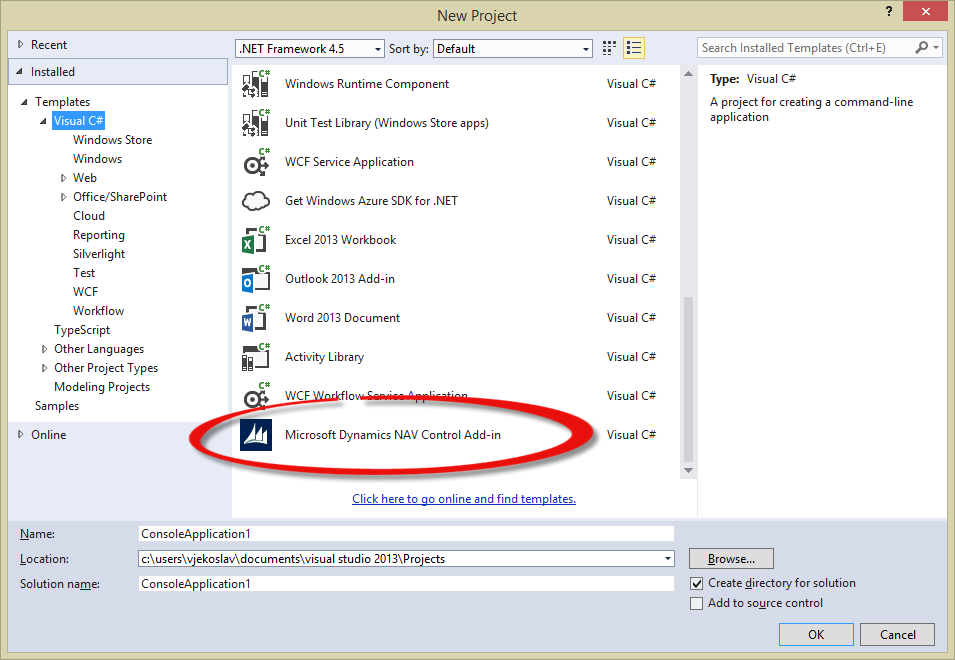The image size is (955, 660).
Task: Open the online templates link
Action: [464, 499]
